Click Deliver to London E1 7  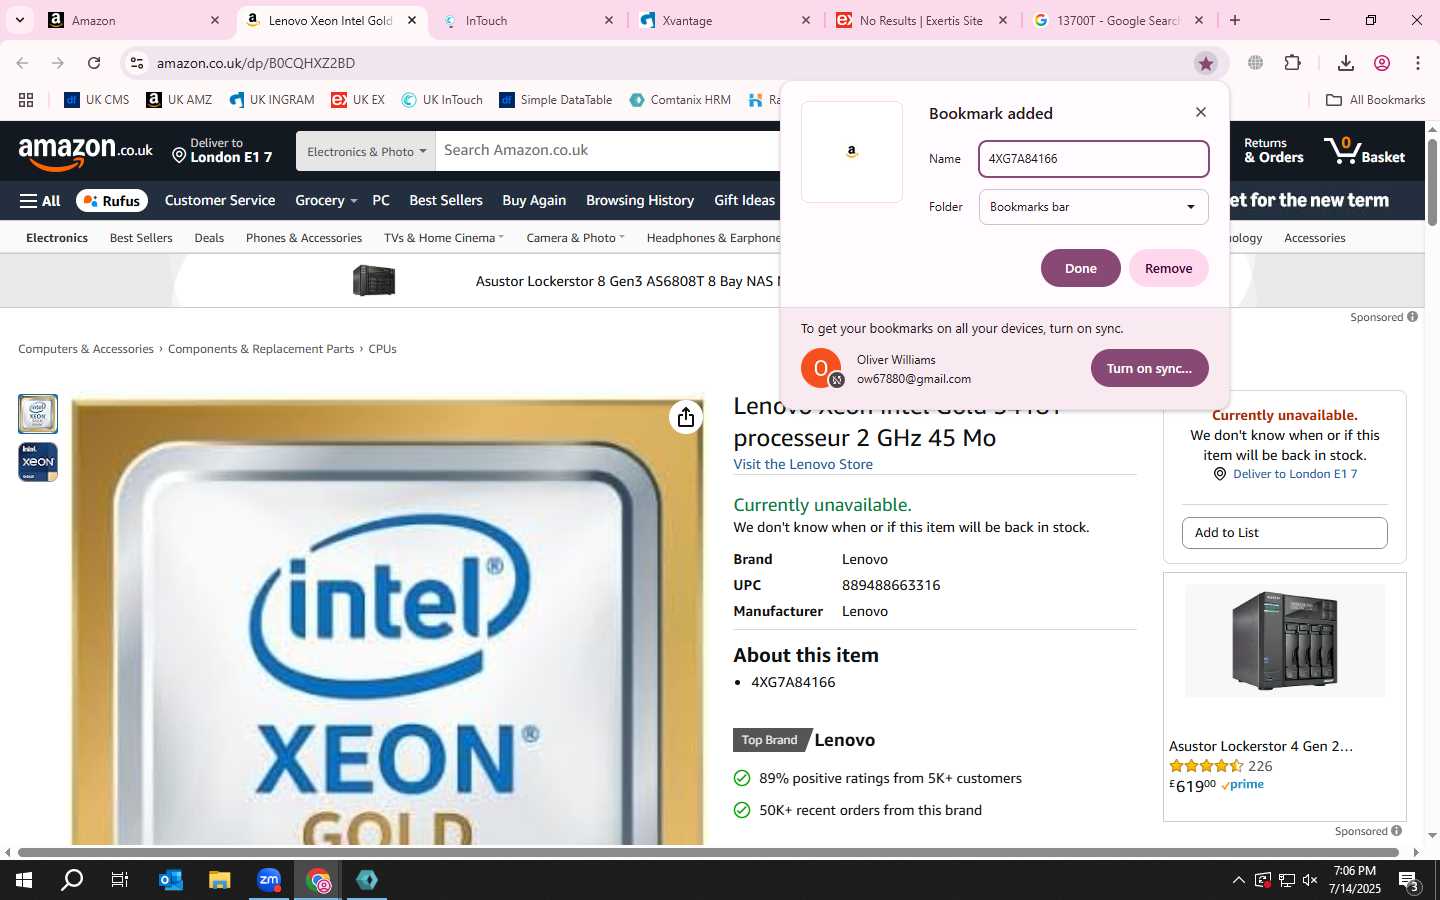[x=222, y=151]
